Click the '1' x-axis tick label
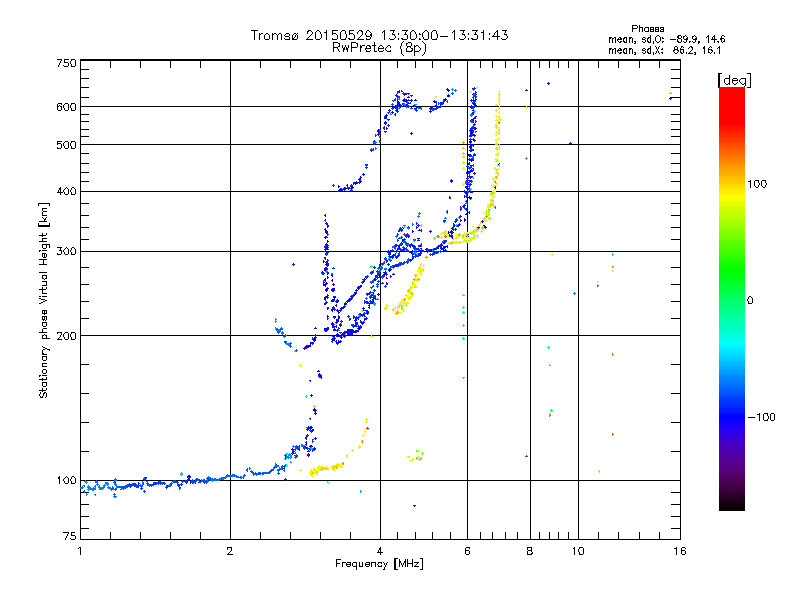This screenshot has height=600, width=800. pyautogui.click(x=80, y=551)
